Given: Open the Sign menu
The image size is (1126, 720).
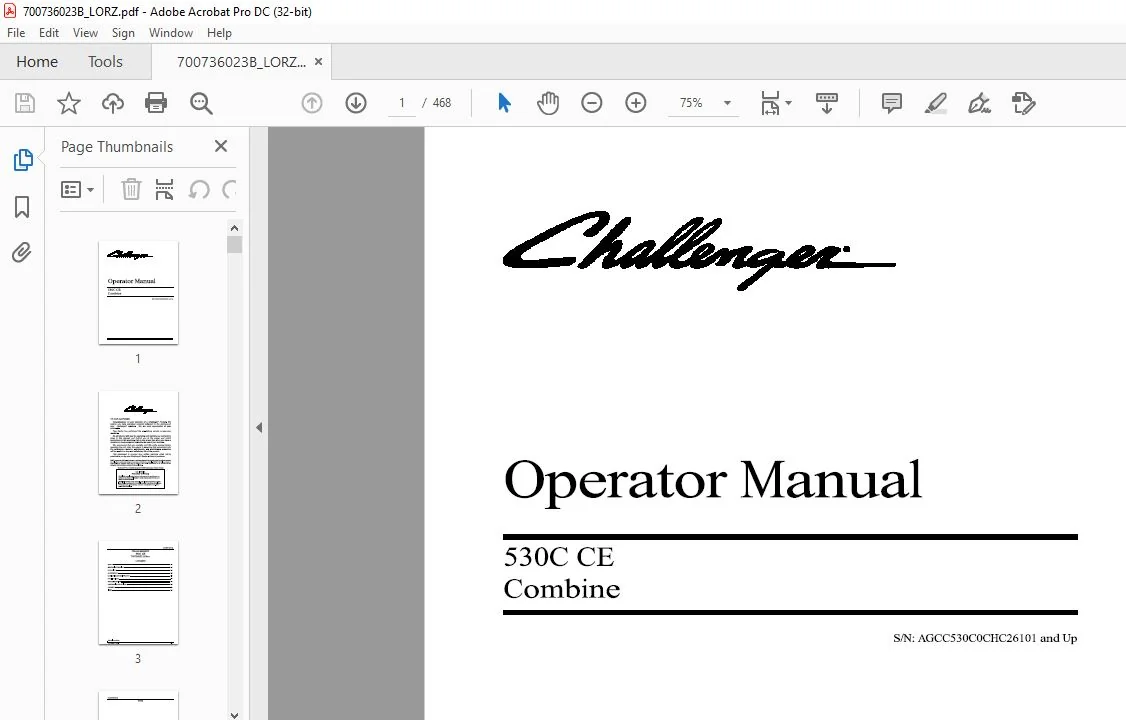Looking at the screenshot, I should pyautogui.click(x=123, y=33).
